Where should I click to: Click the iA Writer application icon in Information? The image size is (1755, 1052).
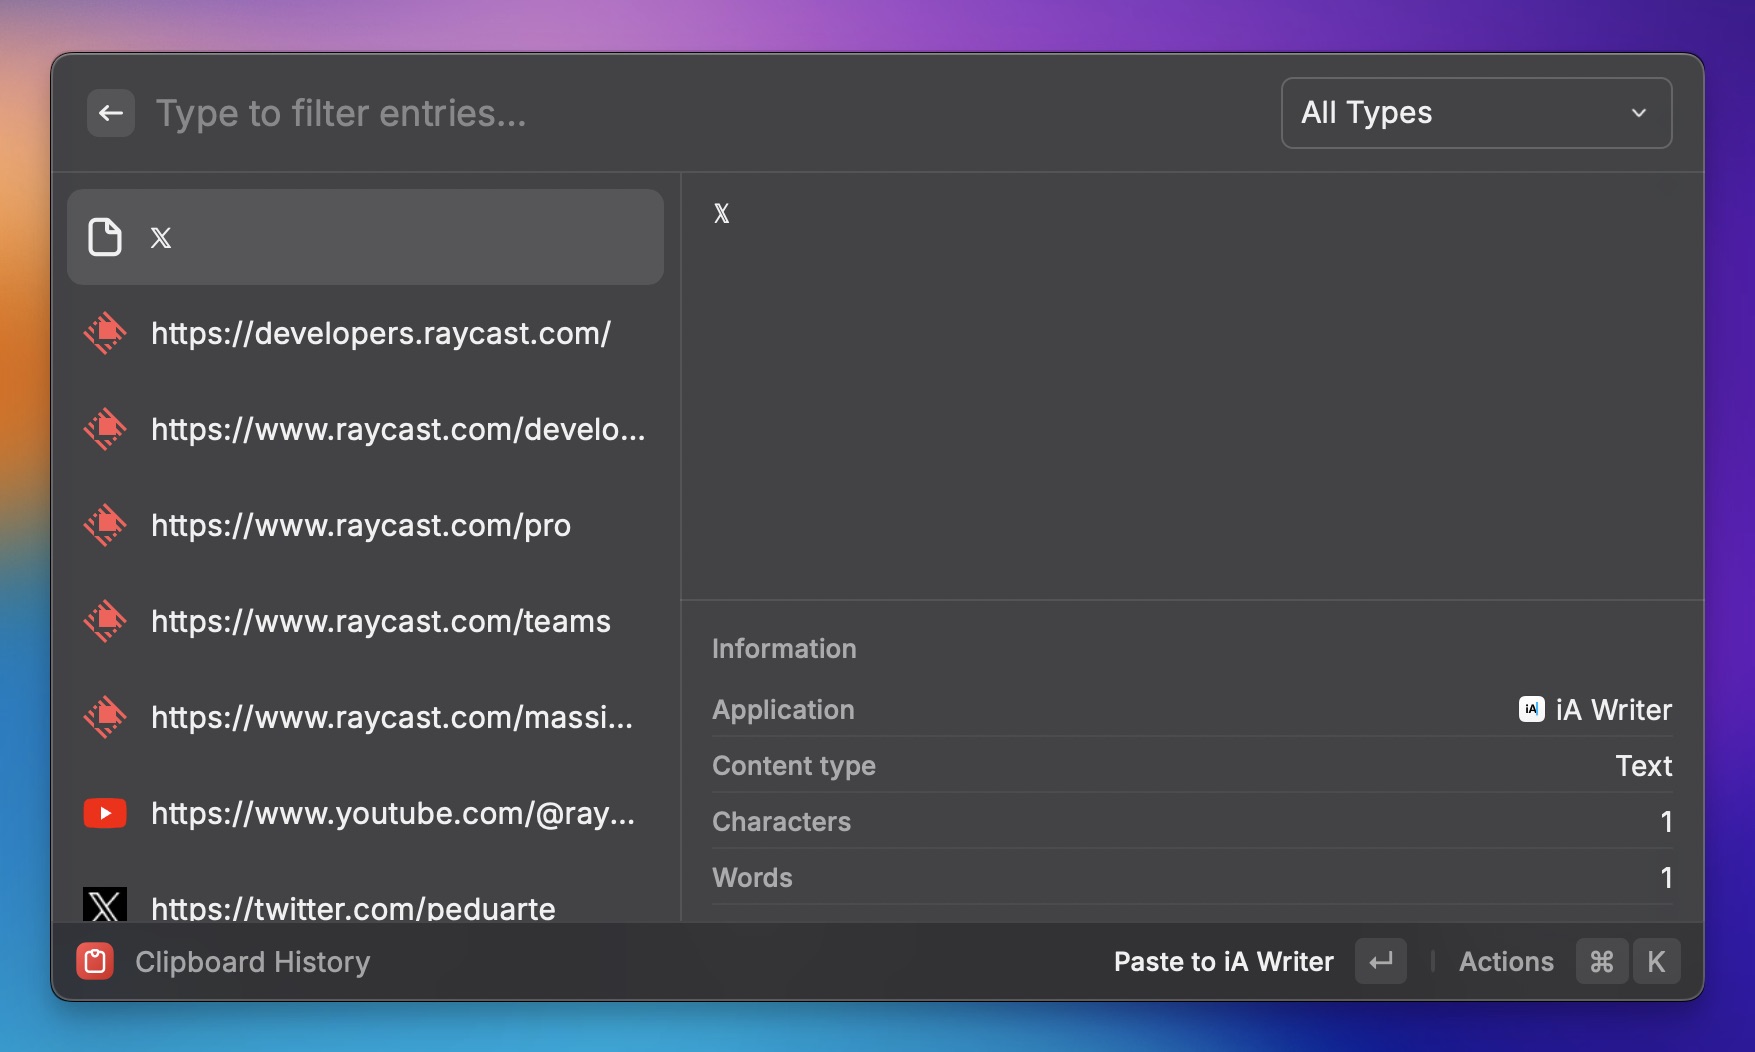tap(1531, 709)
